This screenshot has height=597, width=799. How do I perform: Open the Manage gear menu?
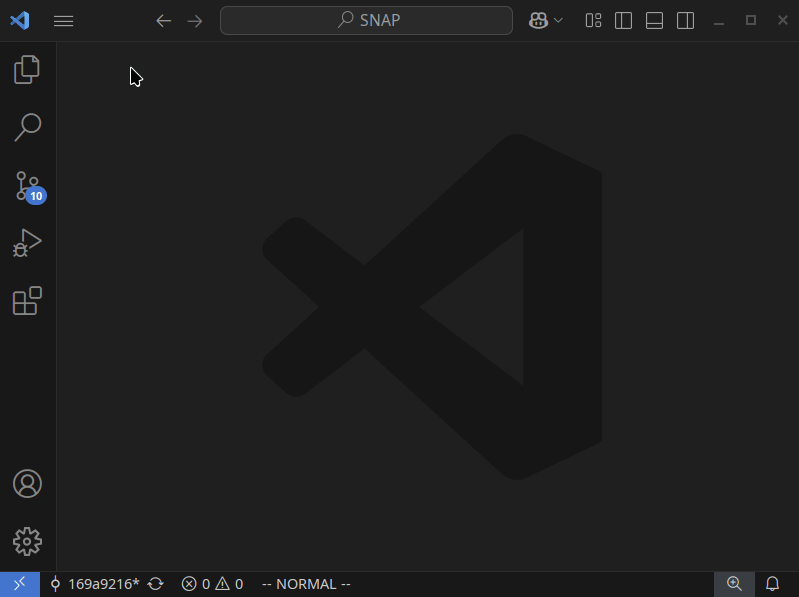27,541
